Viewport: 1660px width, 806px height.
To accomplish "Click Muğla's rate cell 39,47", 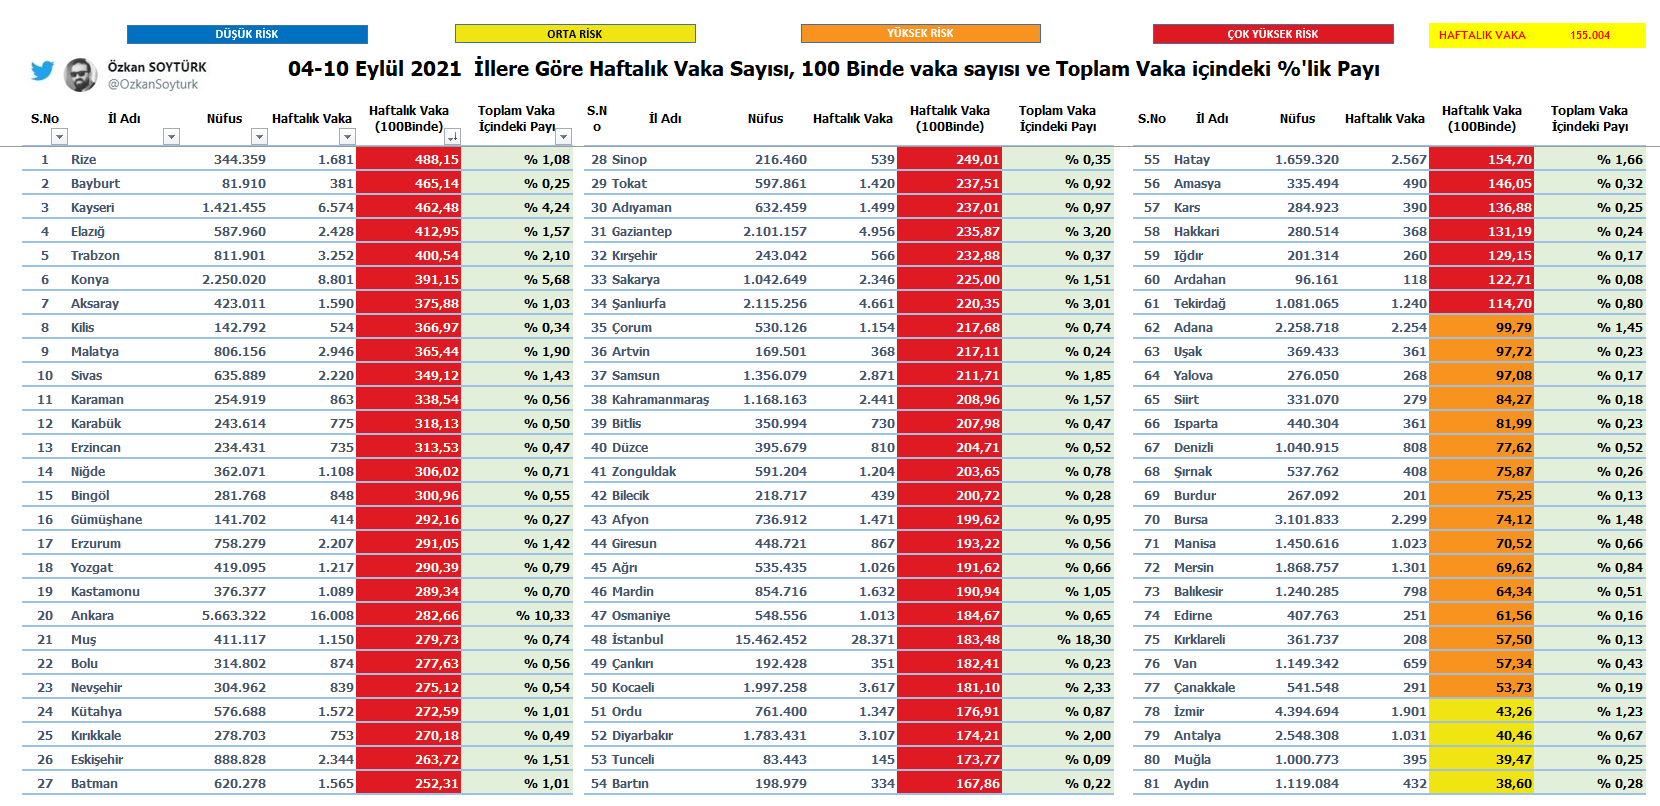I will pyautogui.click(x=1482, y=759).
